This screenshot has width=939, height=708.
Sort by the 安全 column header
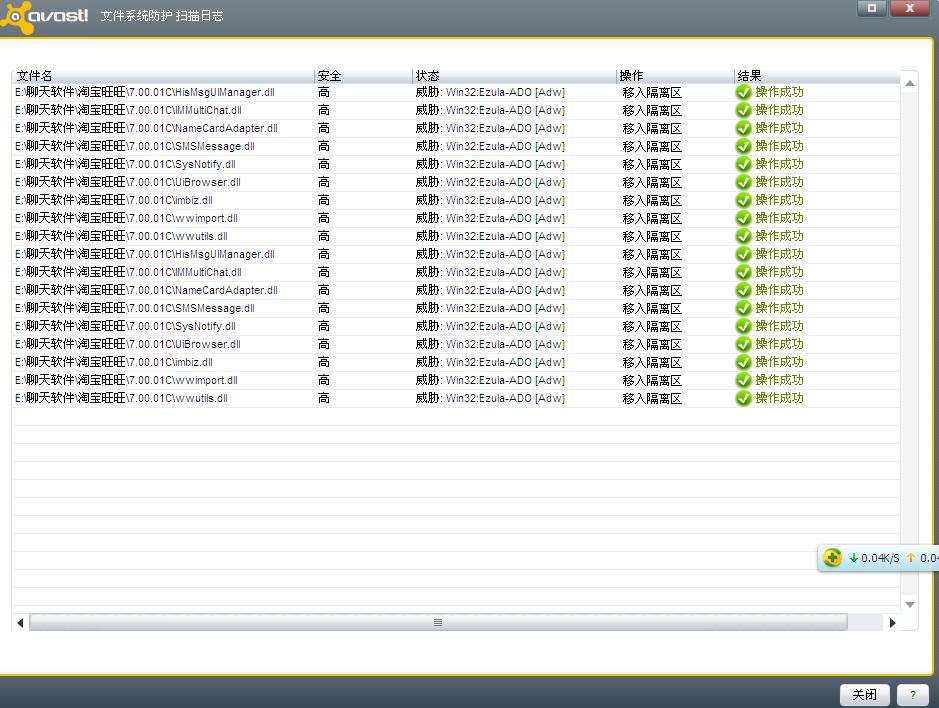coord(364,76)
